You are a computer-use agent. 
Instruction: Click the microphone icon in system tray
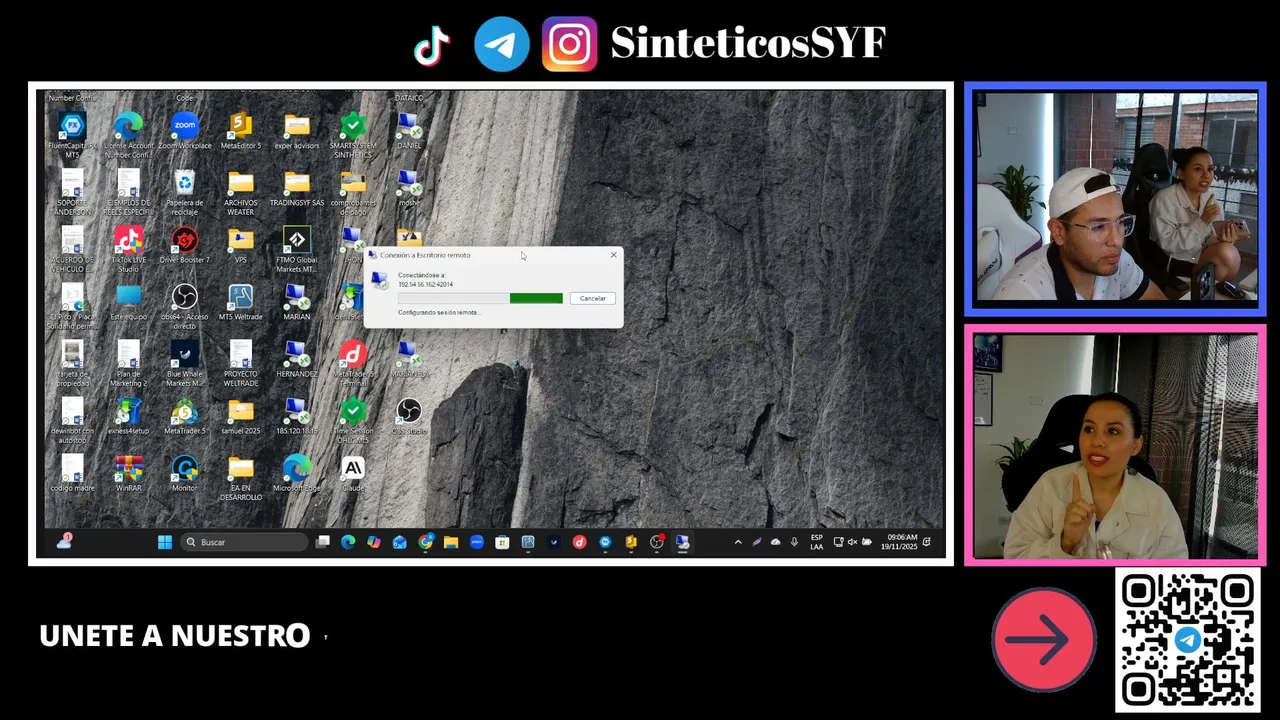point(794,542)
